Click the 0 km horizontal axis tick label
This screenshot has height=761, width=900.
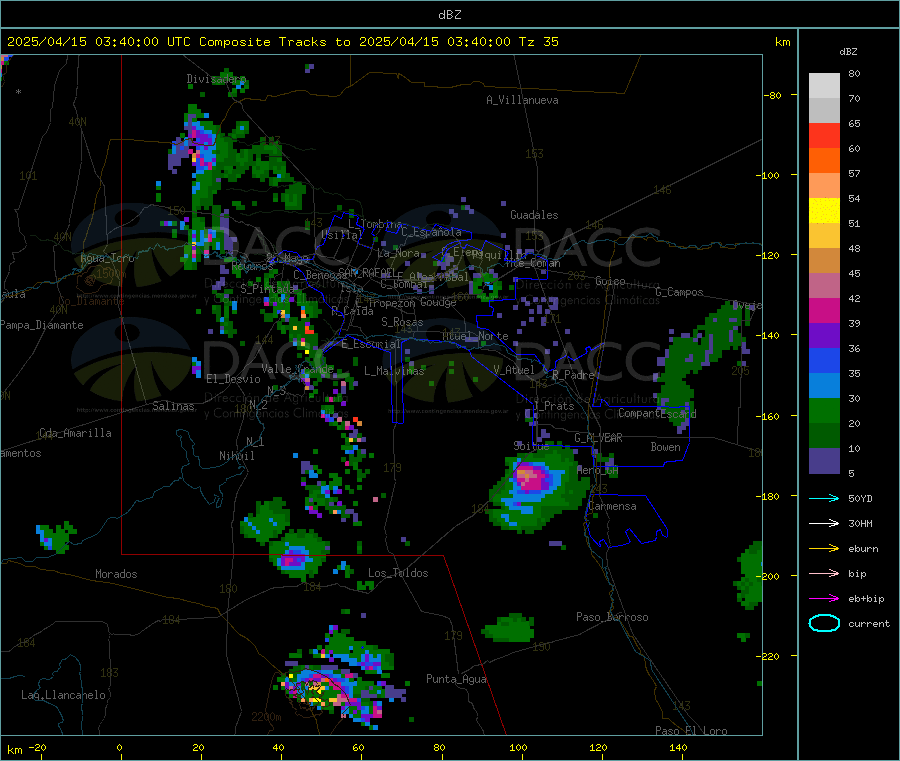click(119, 748)
